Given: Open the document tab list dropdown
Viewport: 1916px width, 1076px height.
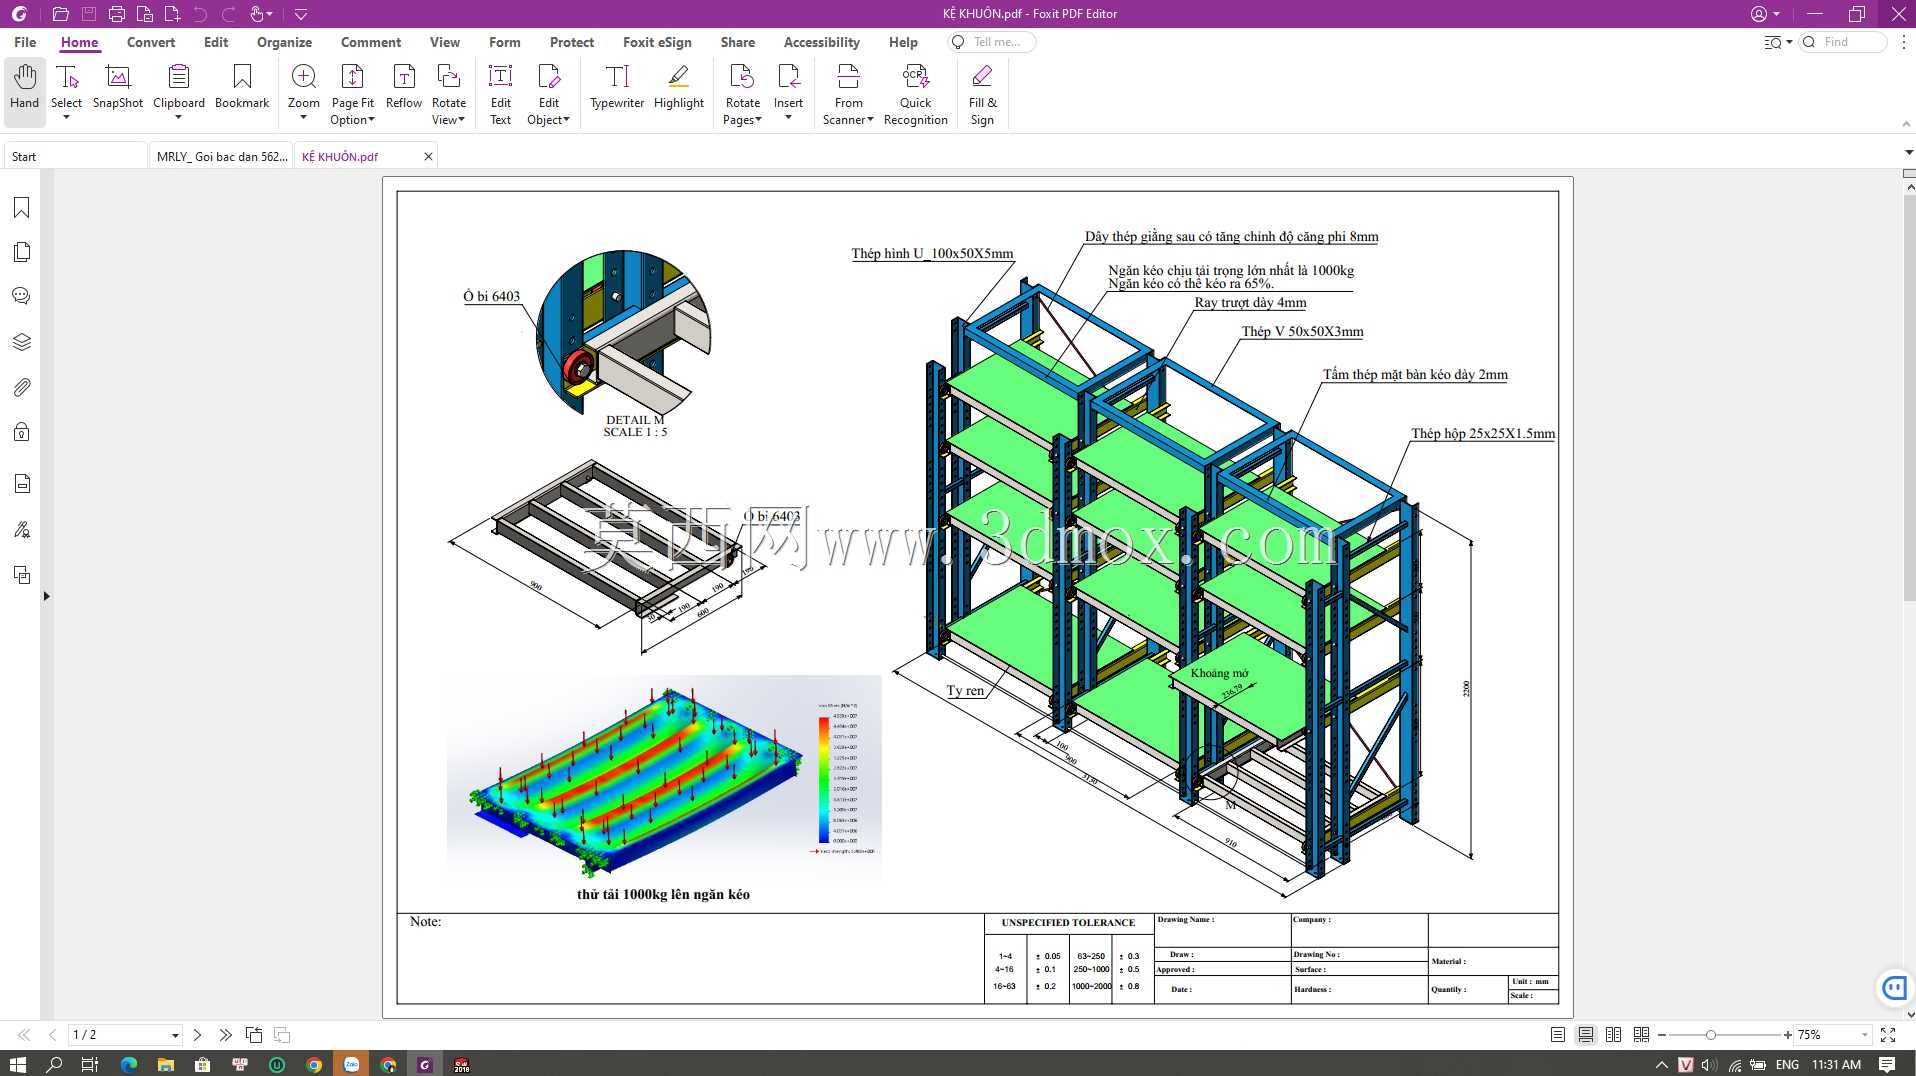Looking at the screenshot, I should point(1908,153).
